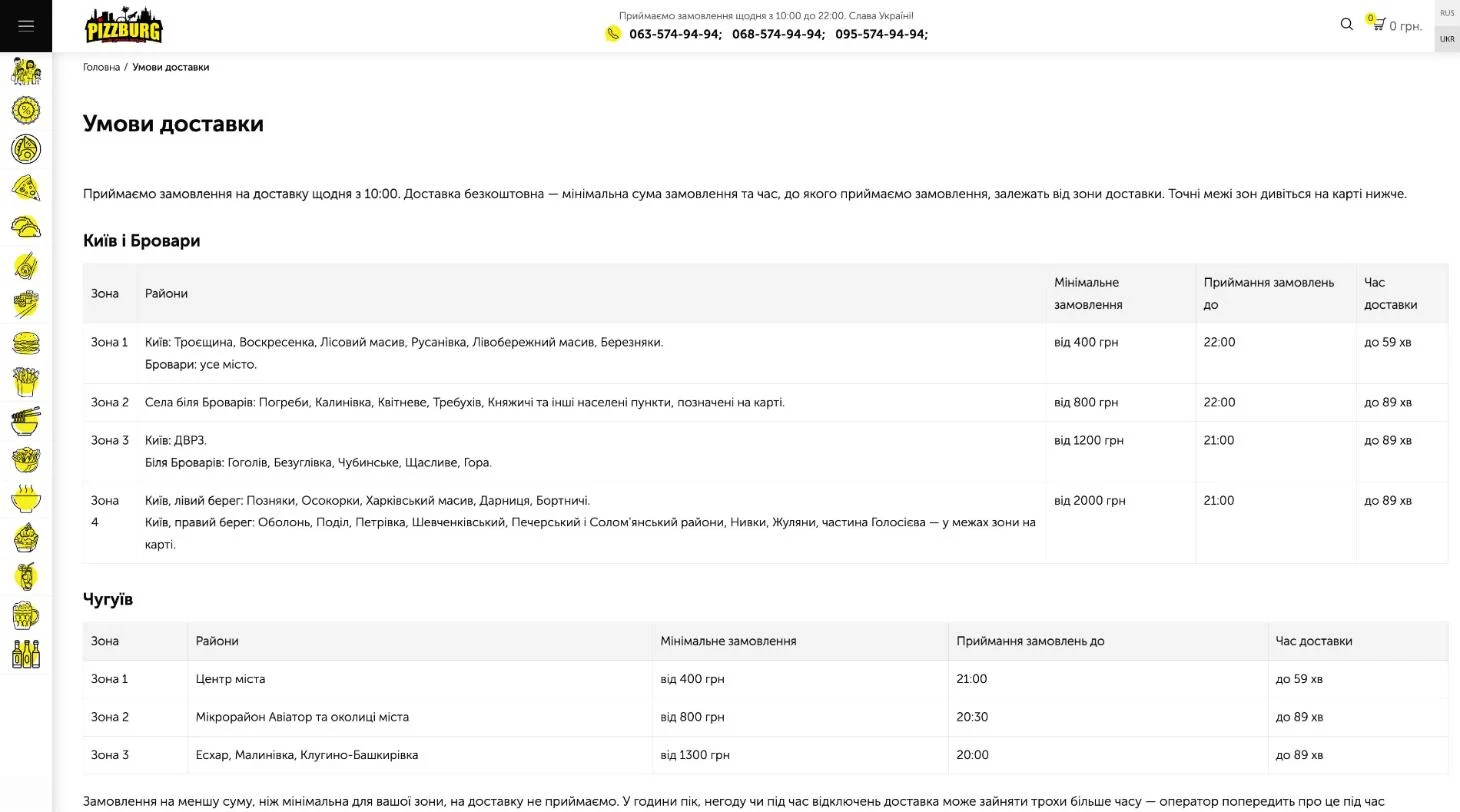This screenshot has width=1460, height=812.
Task: Open the noodle bowl category icon
Action: pos(26,421)
